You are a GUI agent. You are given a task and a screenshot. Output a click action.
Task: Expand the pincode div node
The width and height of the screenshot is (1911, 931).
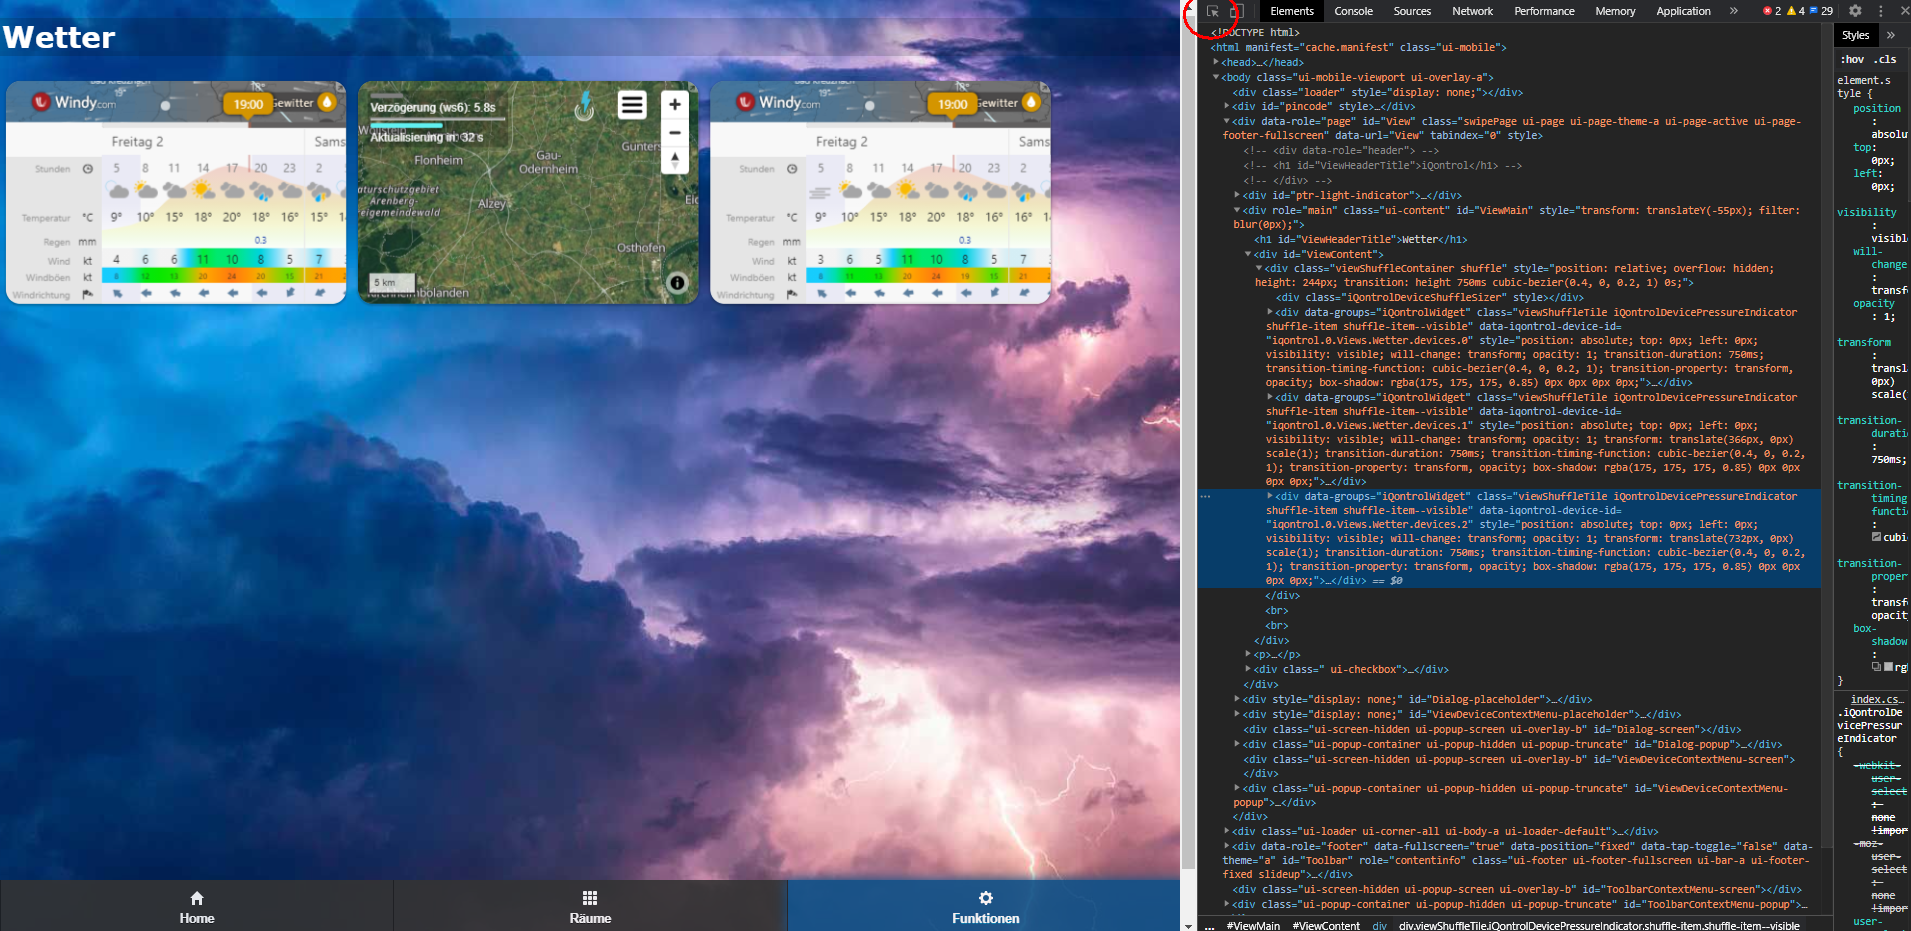point(1227,106)
